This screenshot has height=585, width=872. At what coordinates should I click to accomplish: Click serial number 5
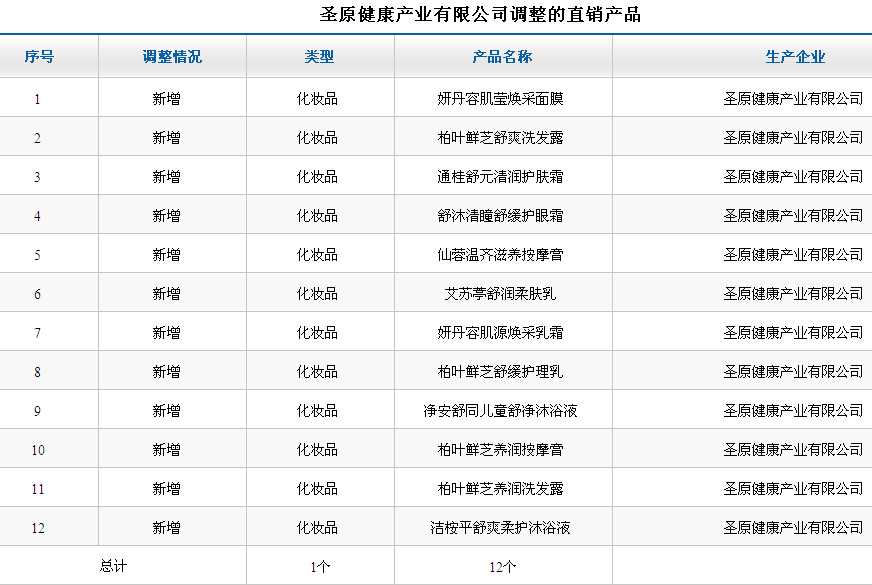tap(37, 255)
